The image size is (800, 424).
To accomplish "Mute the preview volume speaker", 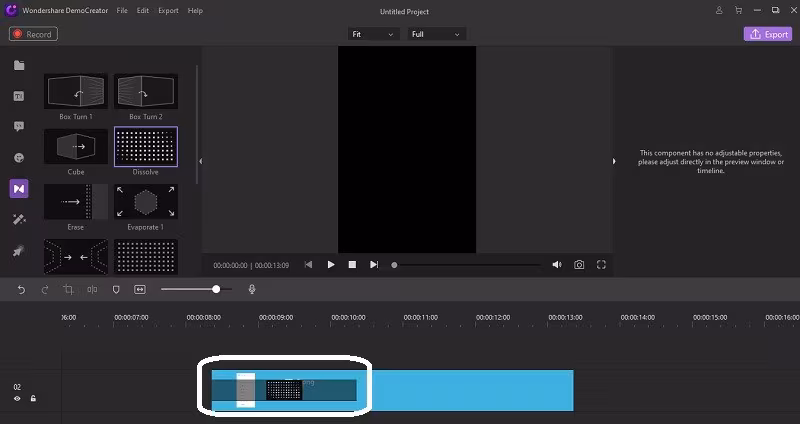I will (557, 265).
